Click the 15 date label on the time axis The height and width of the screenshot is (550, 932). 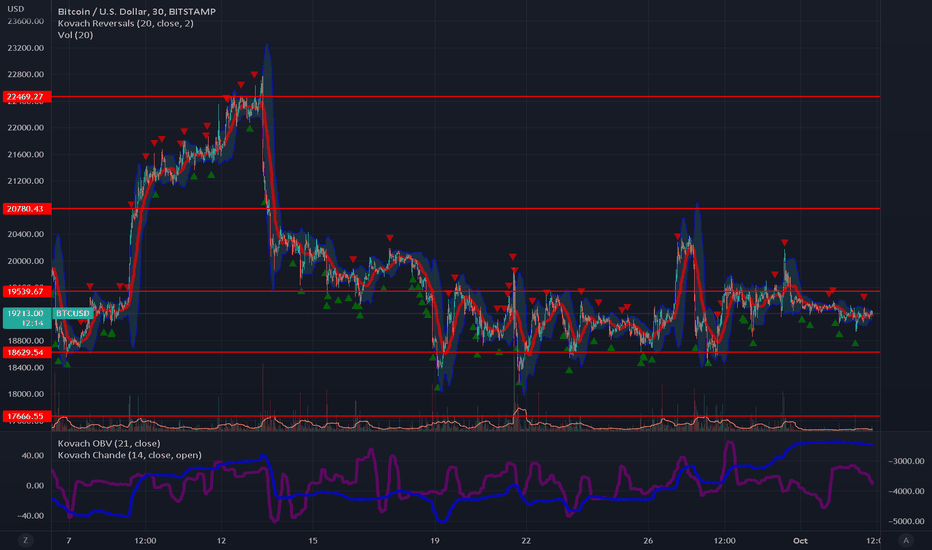pyautogui.click(x=313, y=540)
